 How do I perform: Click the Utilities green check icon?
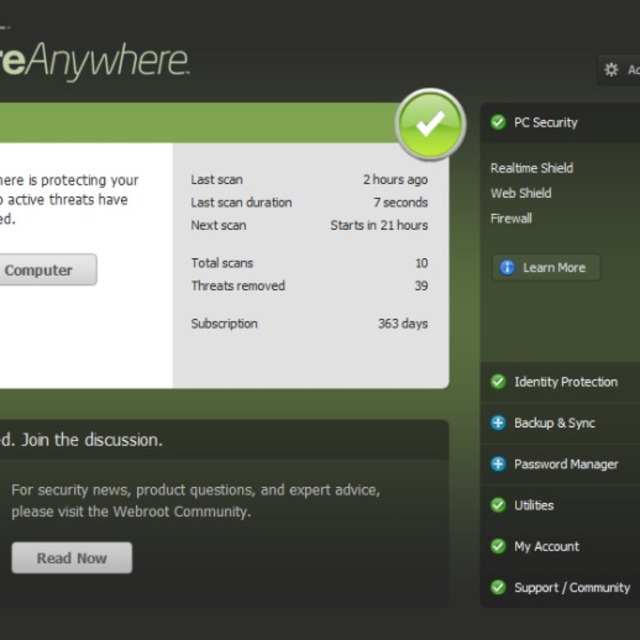pos(498,505)
